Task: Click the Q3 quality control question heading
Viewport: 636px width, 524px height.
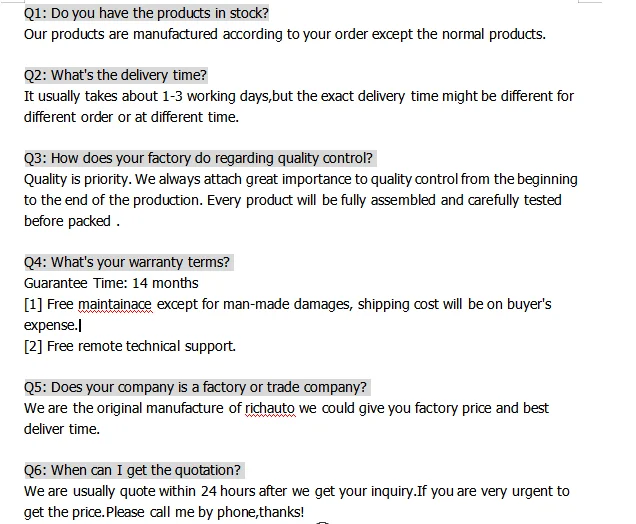Action: pyautogui.click(x=198, y=158)
